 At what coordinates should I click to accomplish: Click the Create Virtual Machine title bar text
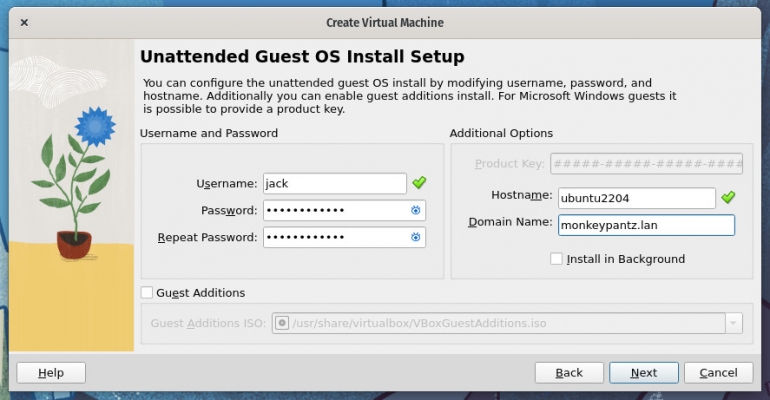coord(385,23)
